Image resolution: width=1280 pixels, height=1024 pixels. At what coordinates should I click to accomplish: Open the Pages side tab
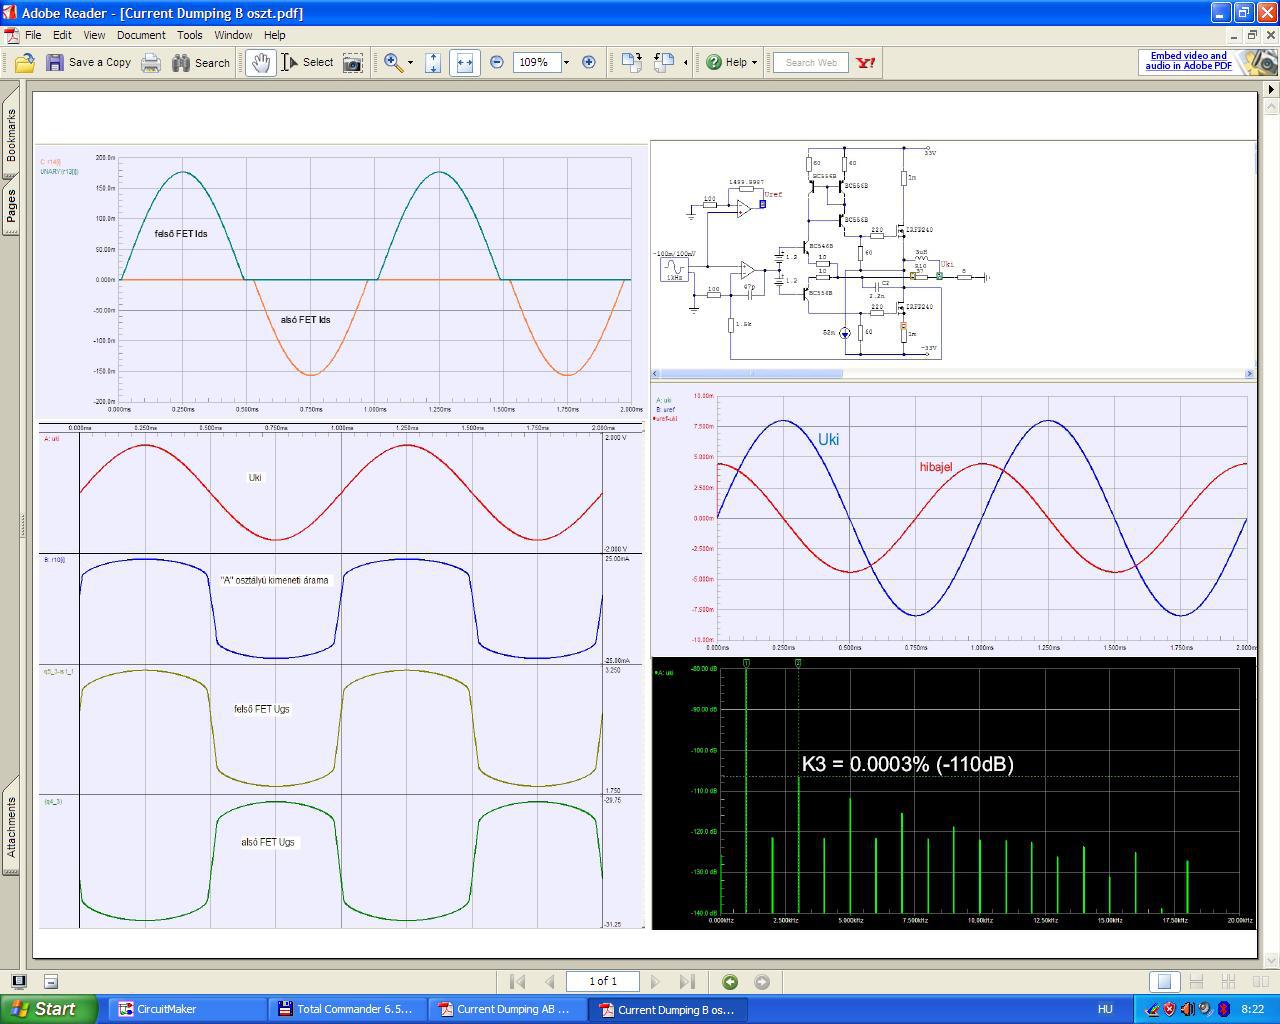(x=11, y=208)
